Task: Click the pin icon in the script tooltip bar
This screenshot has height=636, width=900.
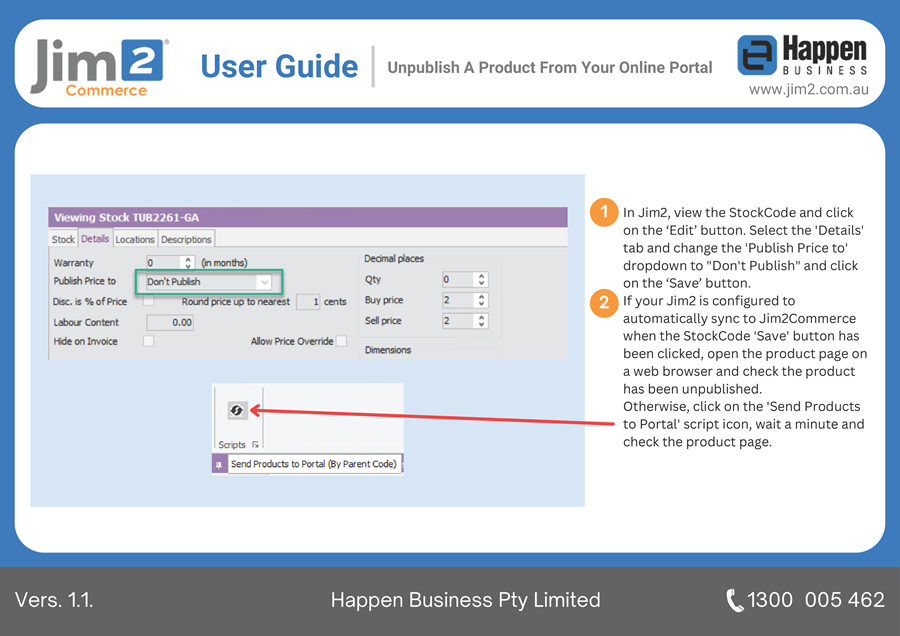Action: 220,464
